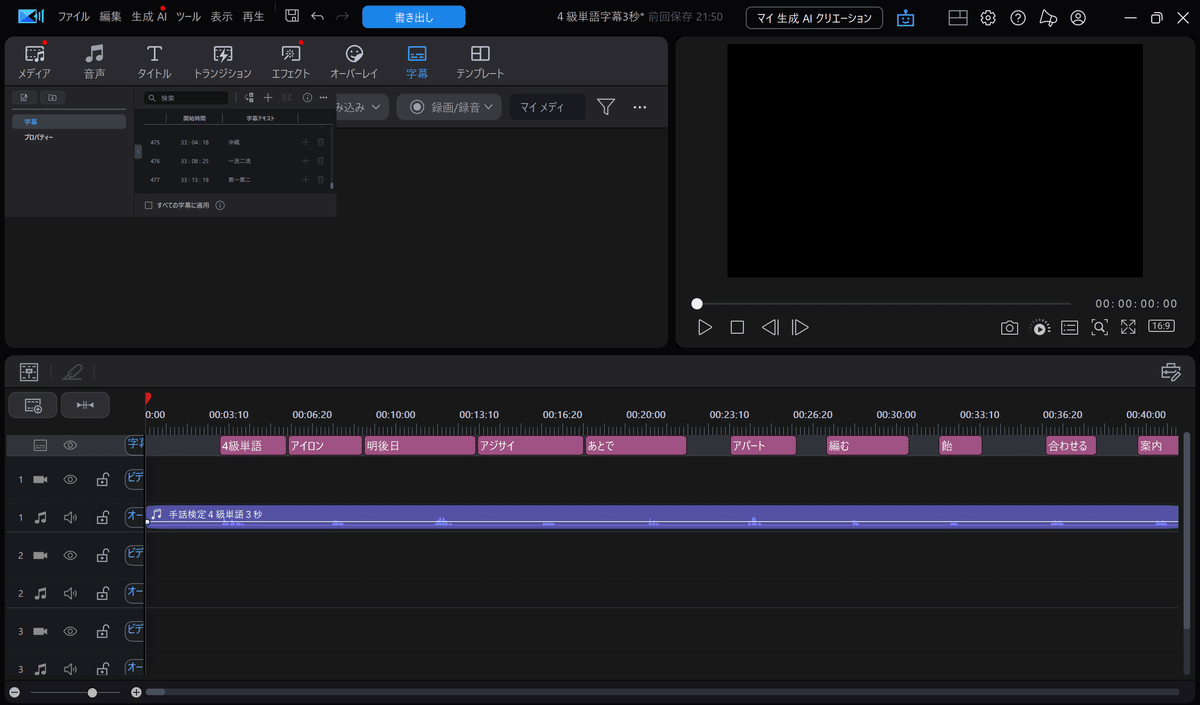Click the subtitle import file icon
The image size is (1200, 705).
(x=24, y=97)
